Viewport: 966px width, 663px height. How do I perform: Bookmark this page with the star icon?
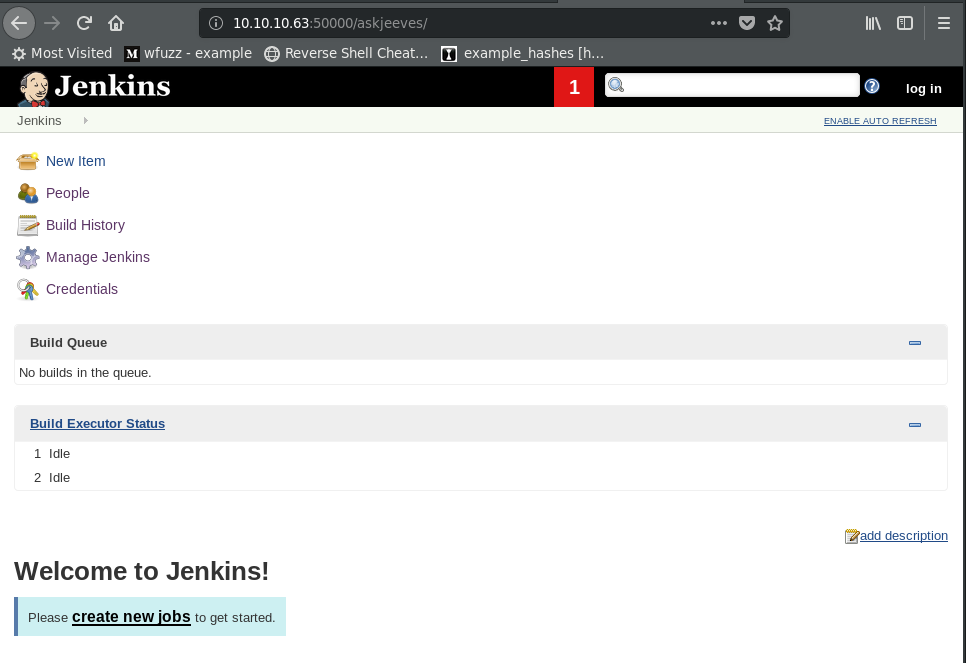pos(775,23)
